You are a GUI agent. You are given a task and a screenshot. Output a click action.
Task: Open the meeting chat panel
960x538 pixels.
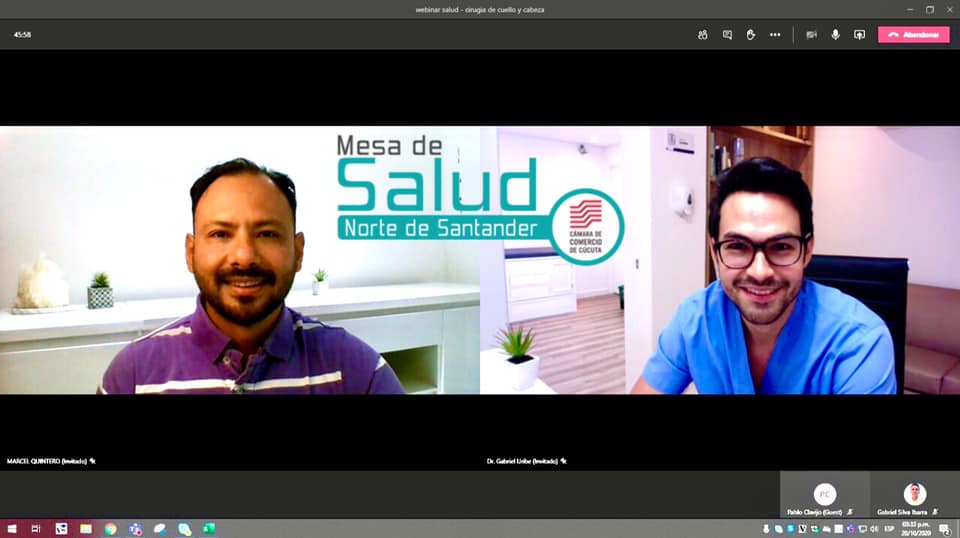click(x=727, y=35)
